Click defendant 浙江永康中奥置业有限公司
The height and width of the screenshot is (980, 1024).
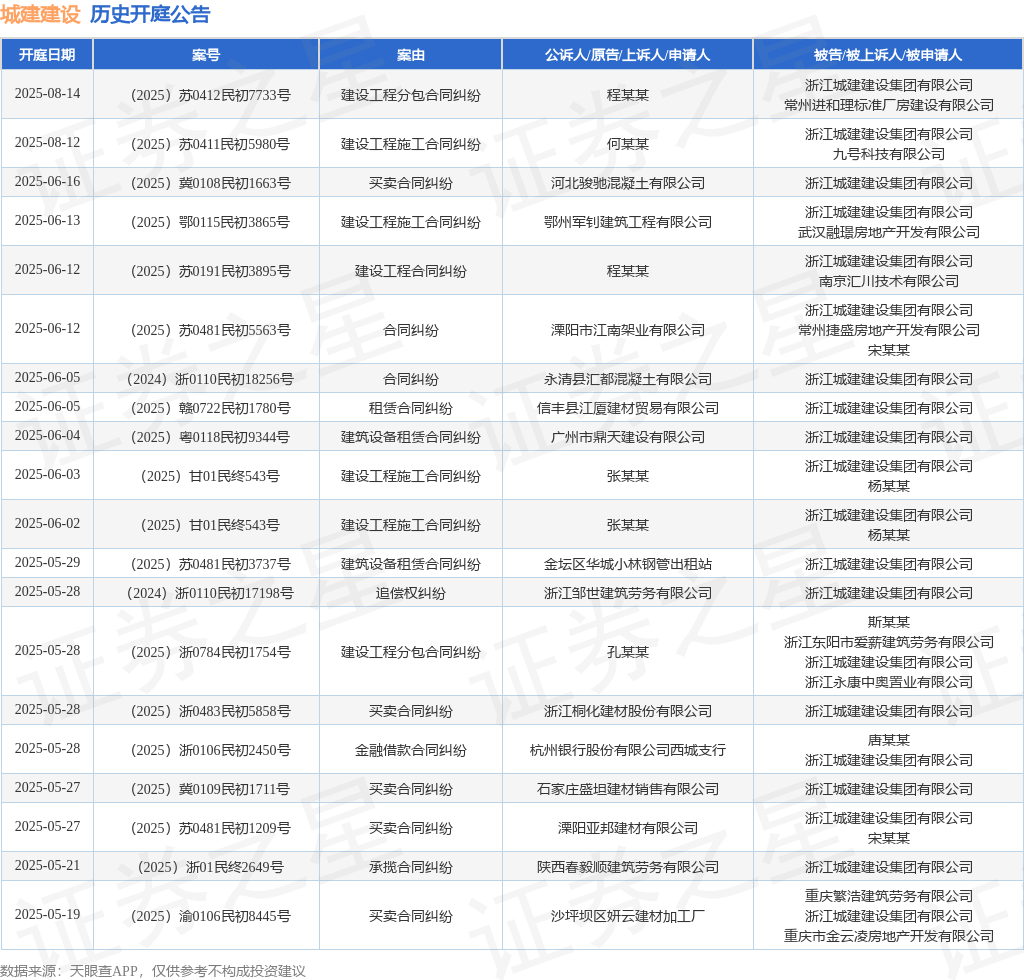(x=889, y=682)
